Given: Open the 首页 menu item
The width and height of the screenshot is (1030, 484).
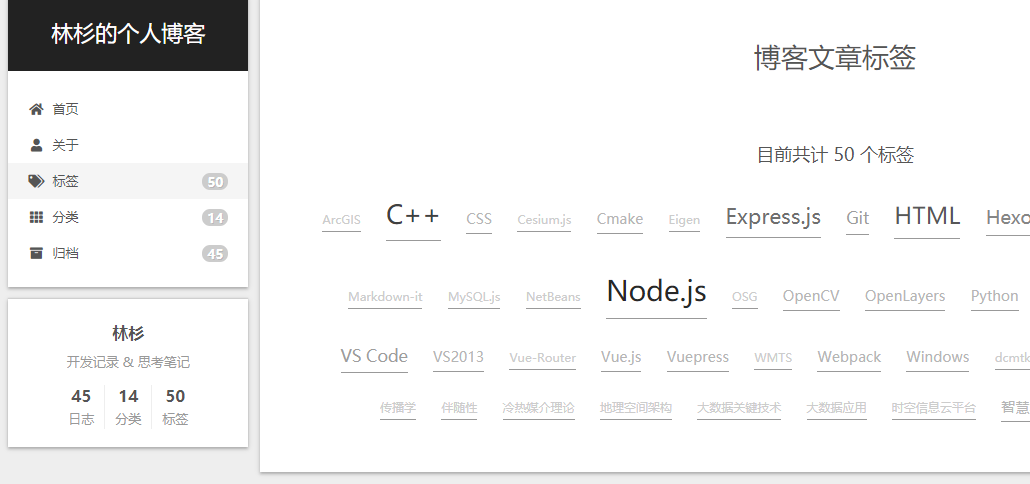Looking at the screenshot, I should [x=128, y=109].
